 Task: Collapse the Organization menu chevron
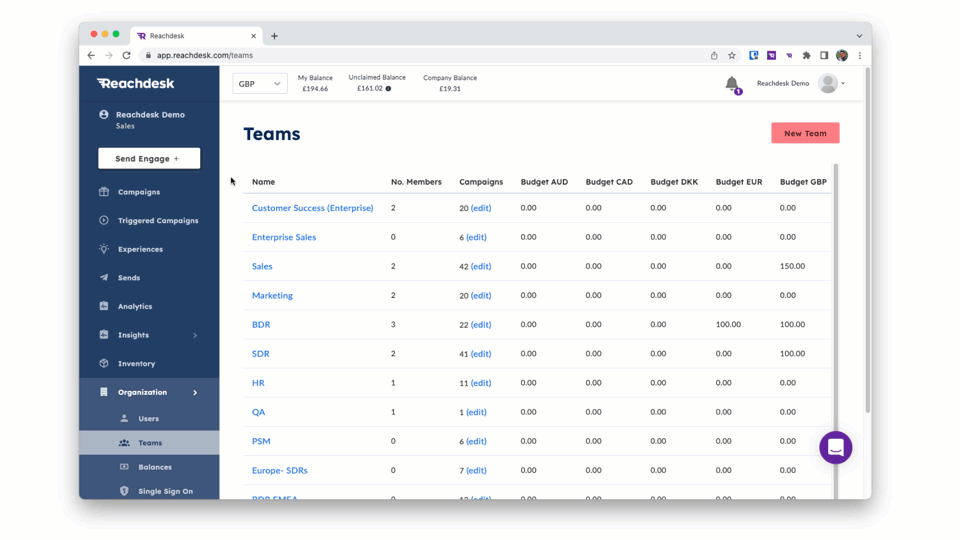click(x=195, y=392)
